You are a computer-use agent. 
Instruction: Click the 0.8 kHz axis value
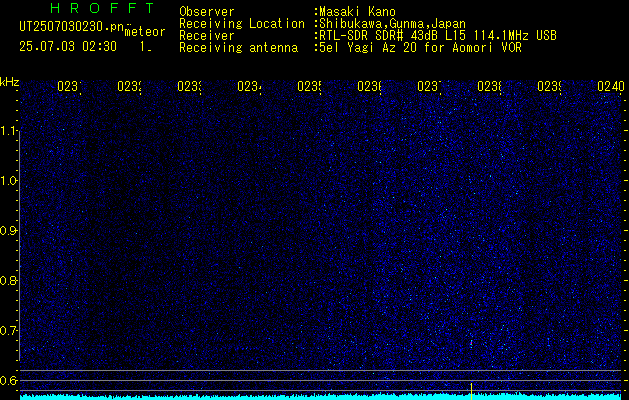(x=9, y=280)
